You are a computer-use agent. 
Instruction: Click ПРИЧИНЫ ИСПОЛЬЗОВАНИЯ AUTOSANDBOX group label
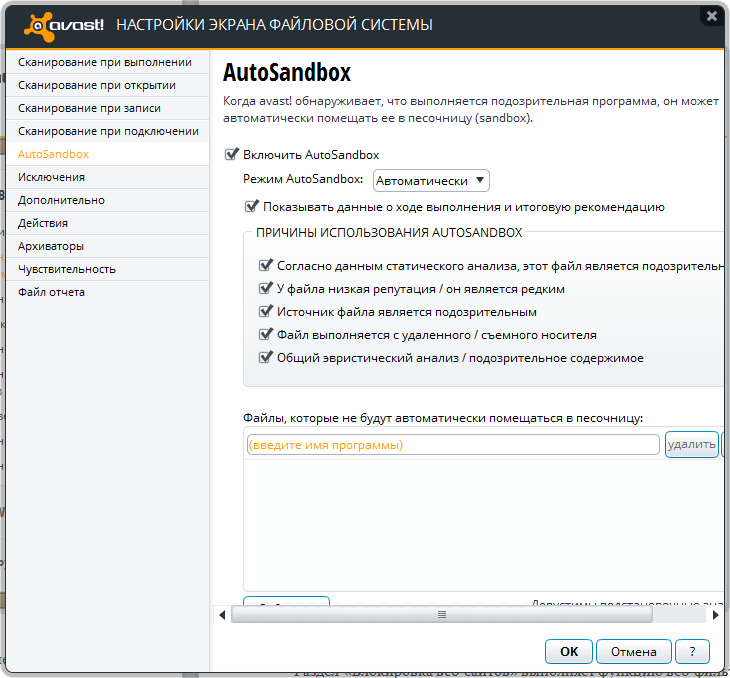pyautogui.click(x=389, y=233)
